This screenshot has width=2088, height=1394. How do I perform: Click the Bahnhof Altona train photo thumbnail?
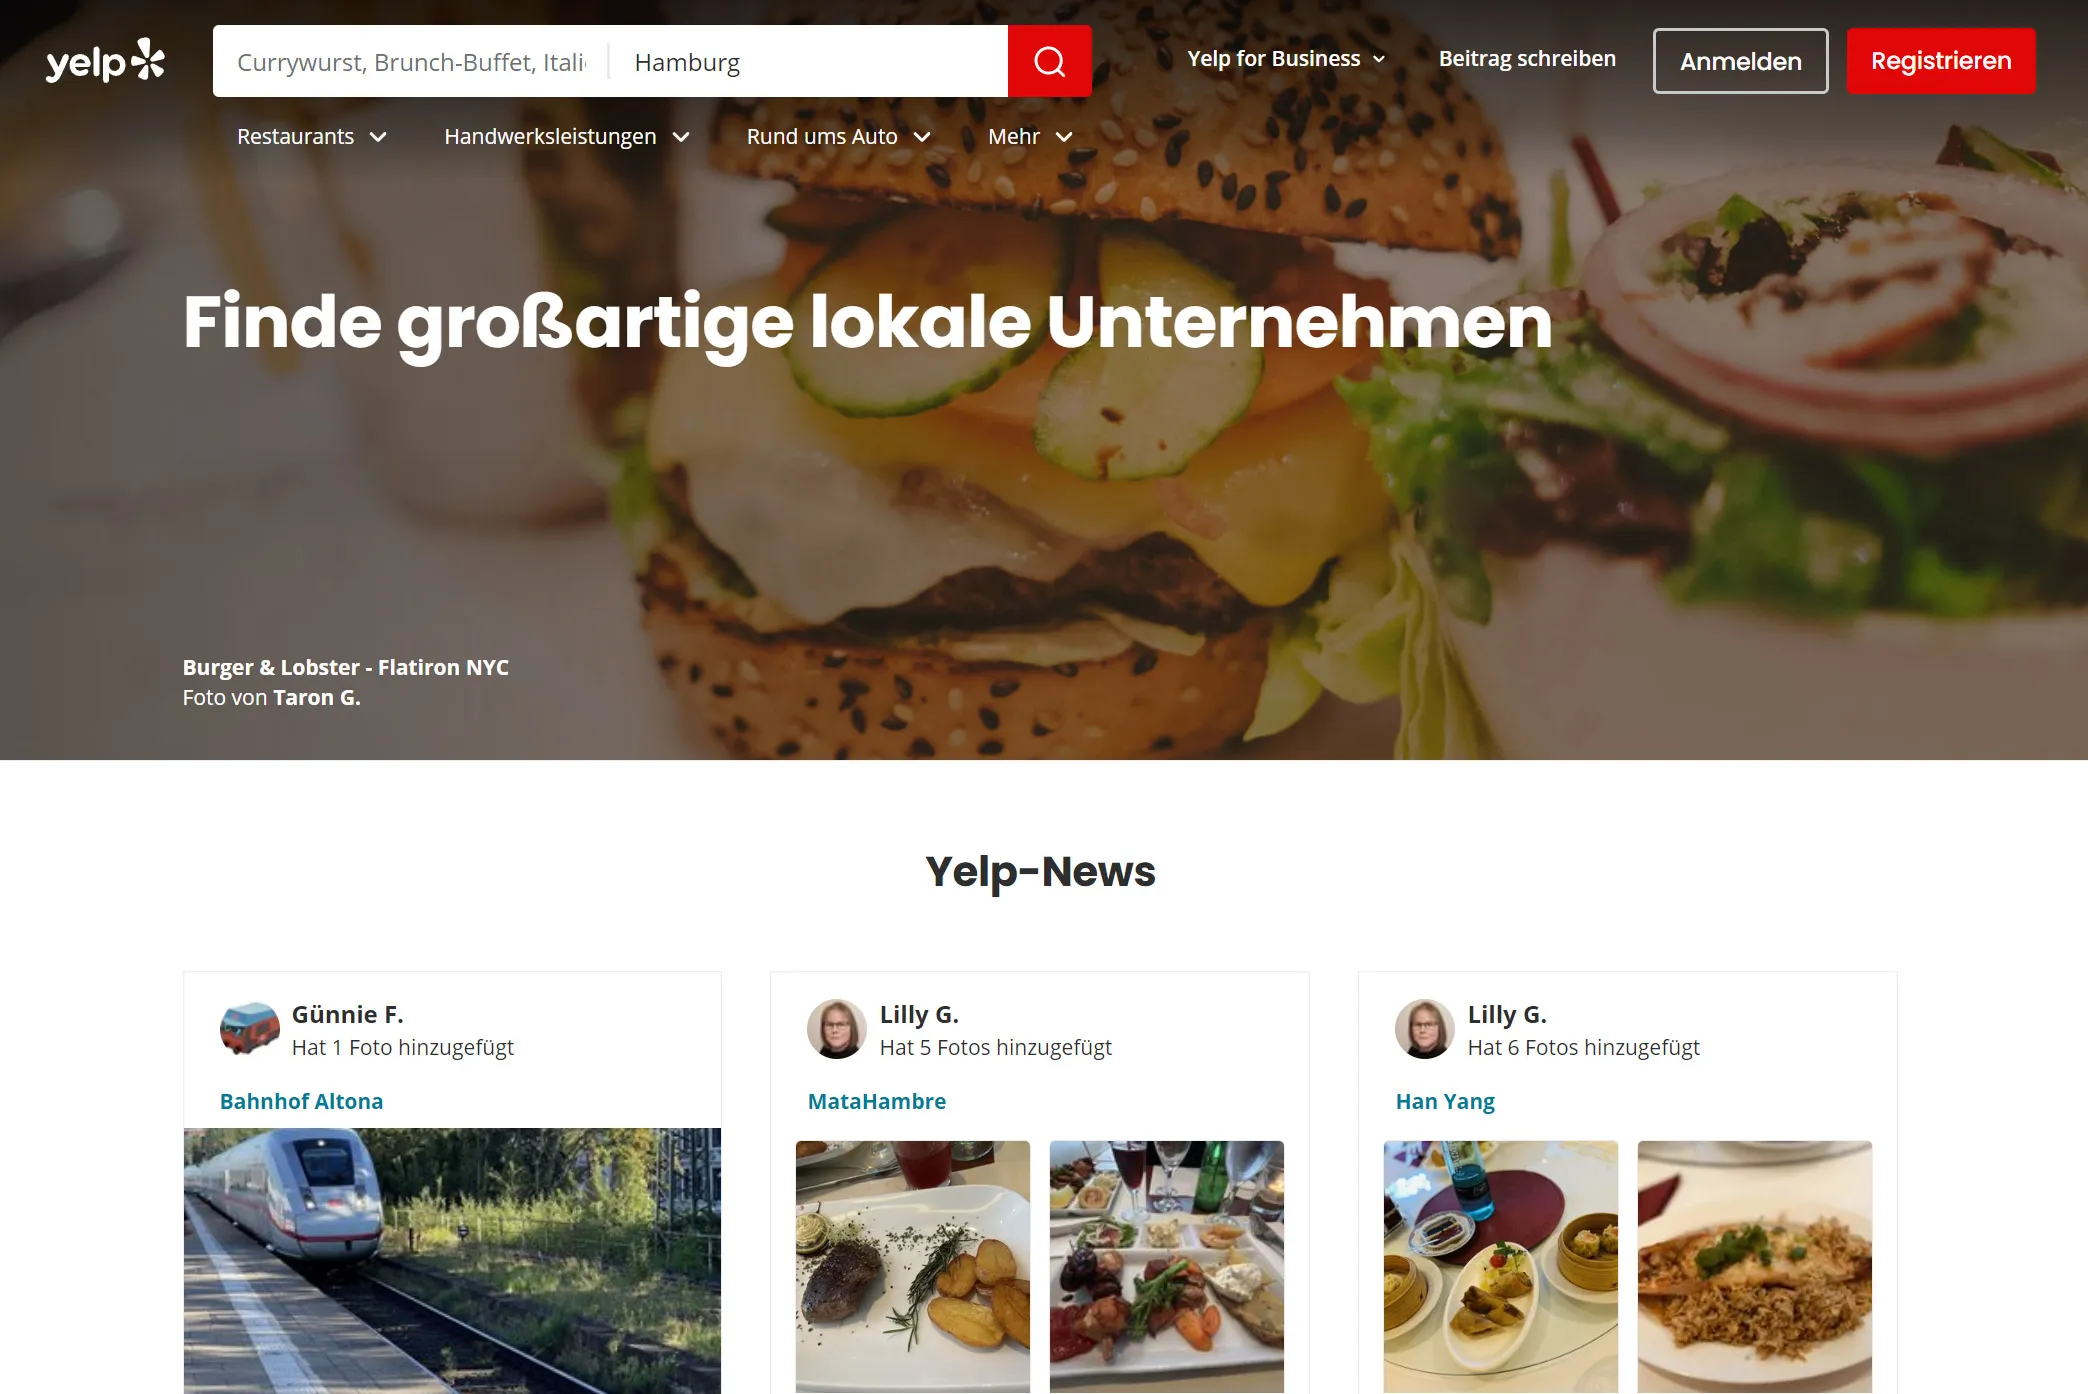click(451, 1260)
